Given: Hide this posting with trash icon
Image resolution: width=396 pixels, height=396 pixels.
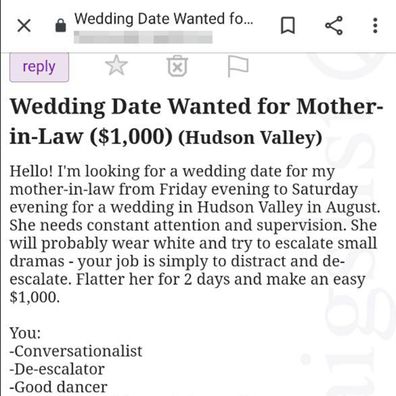Looking at the screenshot, I should pyautogui.click(x=177, y=66).
